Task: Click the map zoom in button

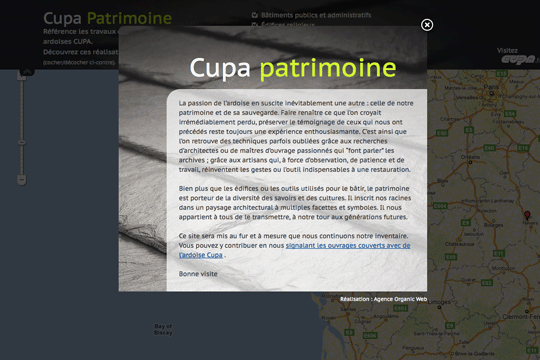Action: coord(22,77)
